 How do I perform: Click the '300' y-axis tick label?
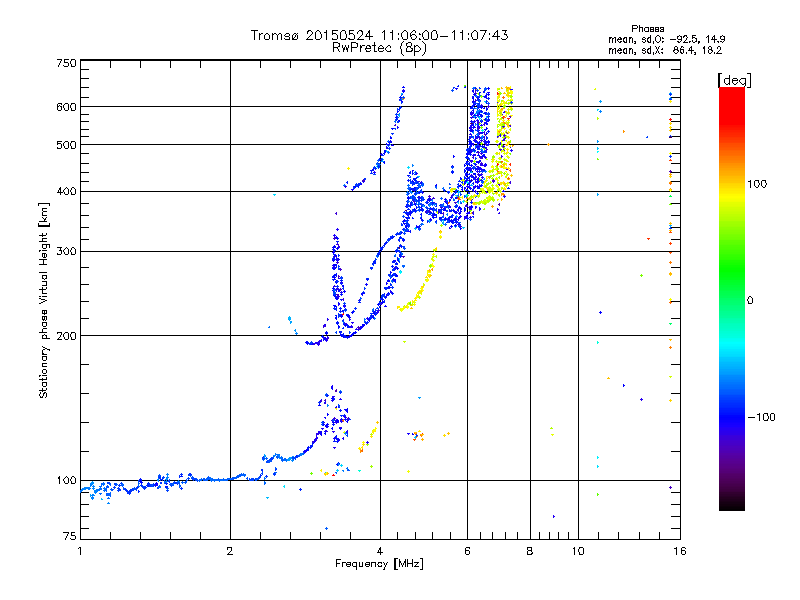point(67,252)
